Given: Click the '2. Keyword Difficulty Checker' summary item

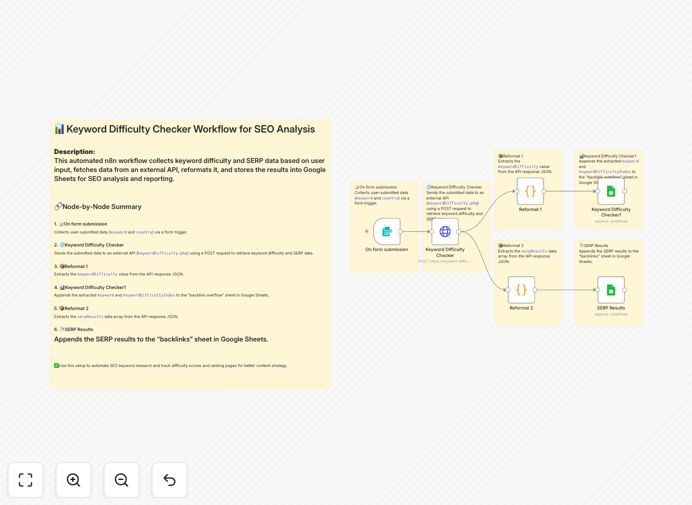Looking at the screenshot, I should [x=89, y=245].
